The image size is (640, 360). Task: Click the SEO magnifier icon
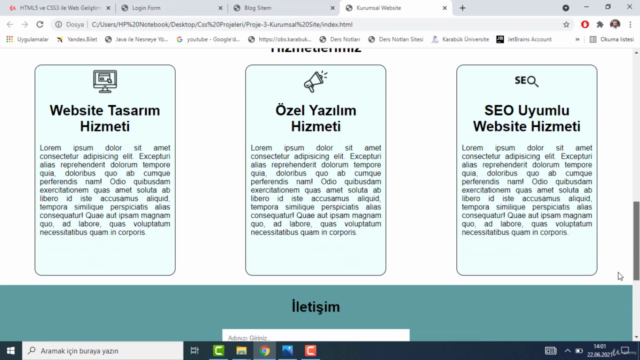(527, 81)
